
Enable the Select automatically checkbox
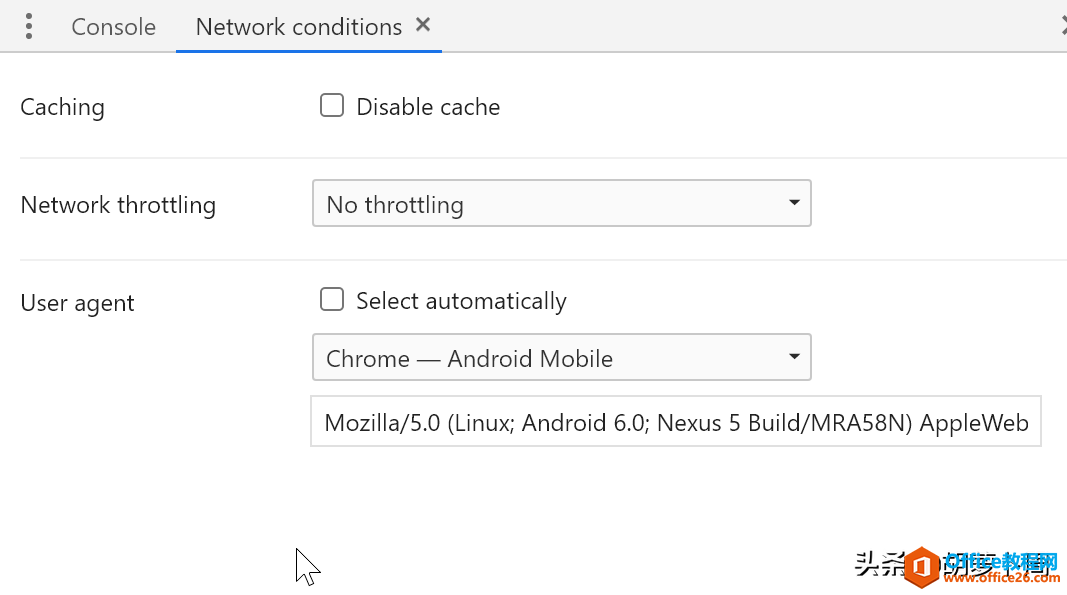[x=332, y=299]
